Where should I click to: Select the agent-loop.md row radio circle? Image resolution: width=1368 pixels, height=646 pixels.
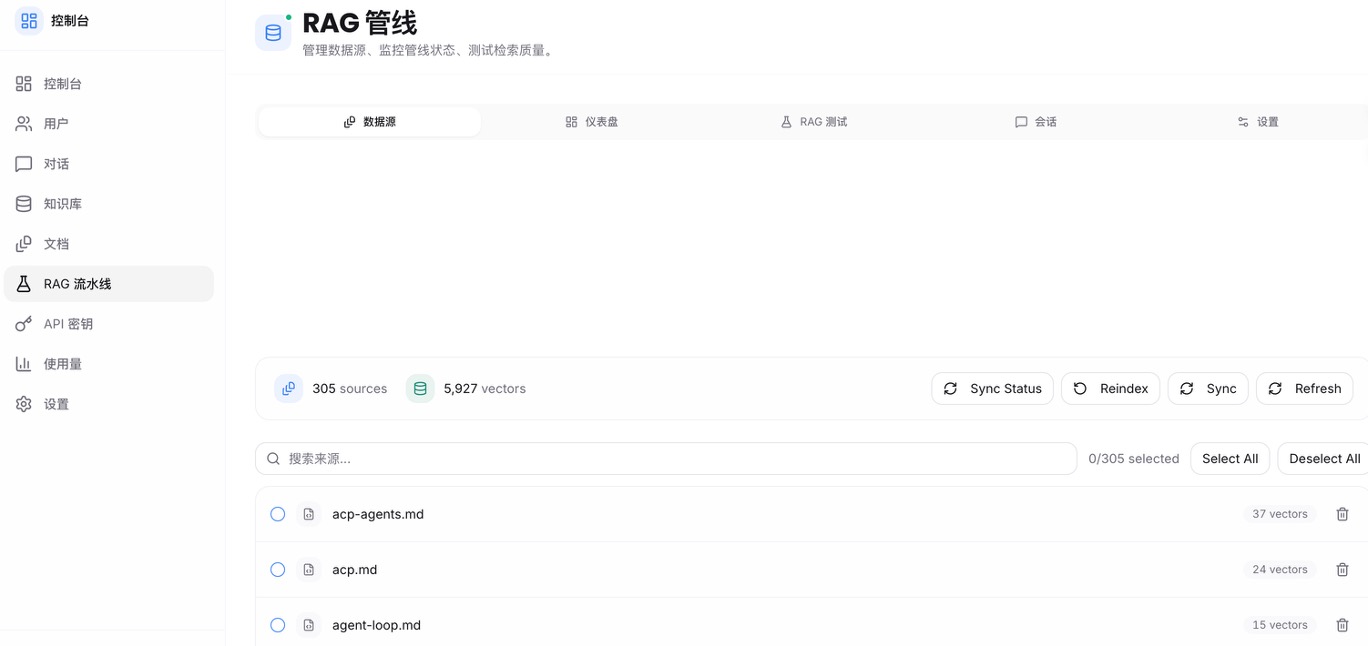tap(278, 625)
